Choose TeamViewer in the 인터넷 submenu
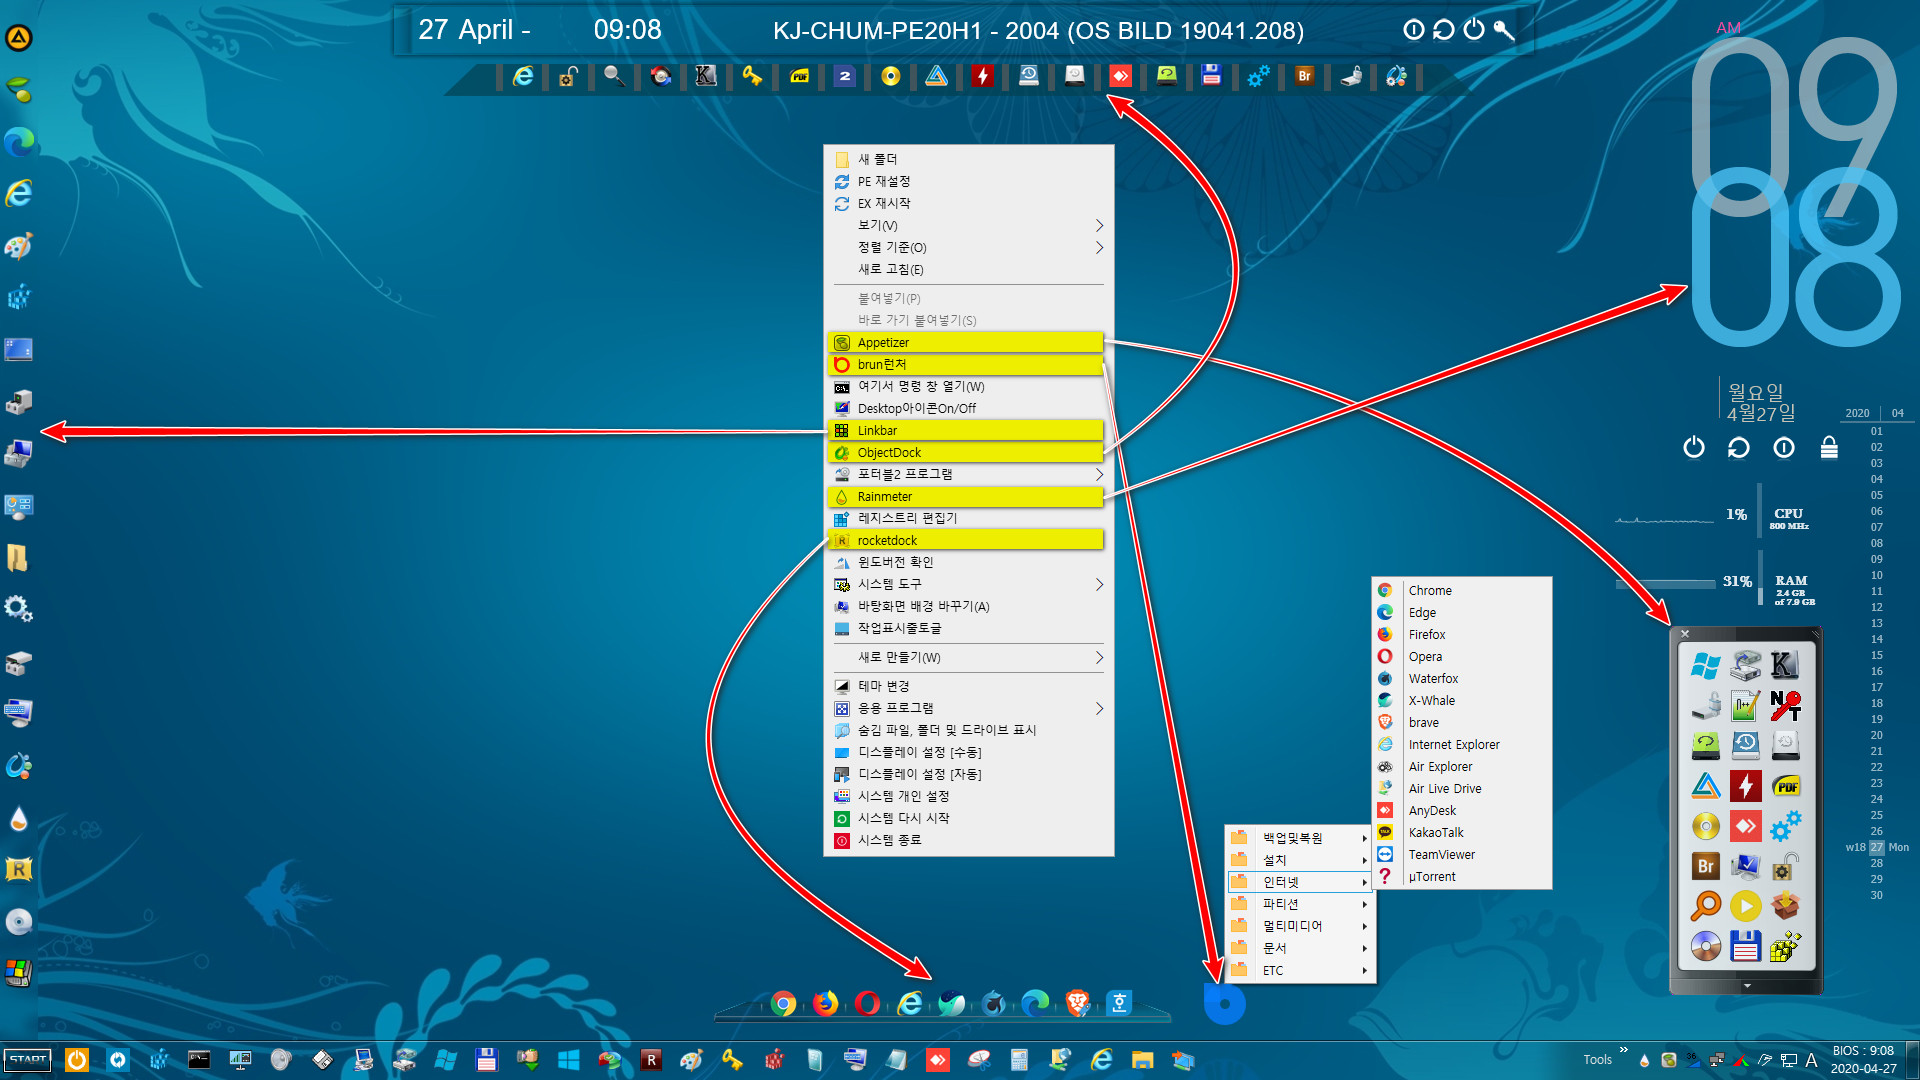 click(1462, 854)
